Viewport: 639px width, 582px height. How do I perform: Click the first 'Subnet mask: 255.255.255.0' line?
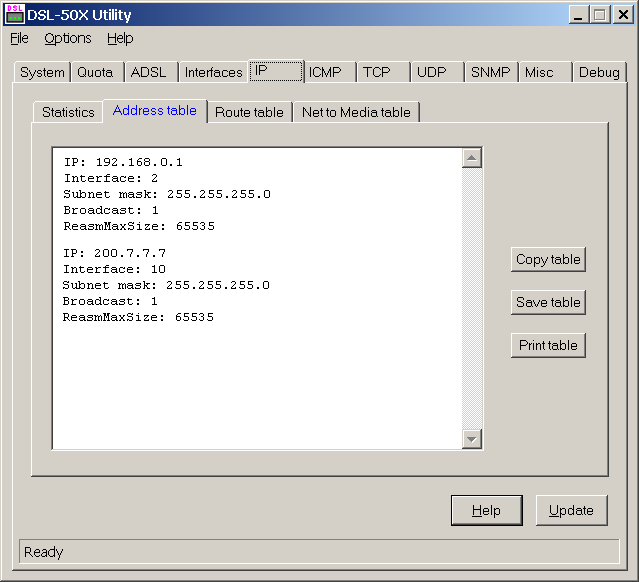tap(167, 194)
